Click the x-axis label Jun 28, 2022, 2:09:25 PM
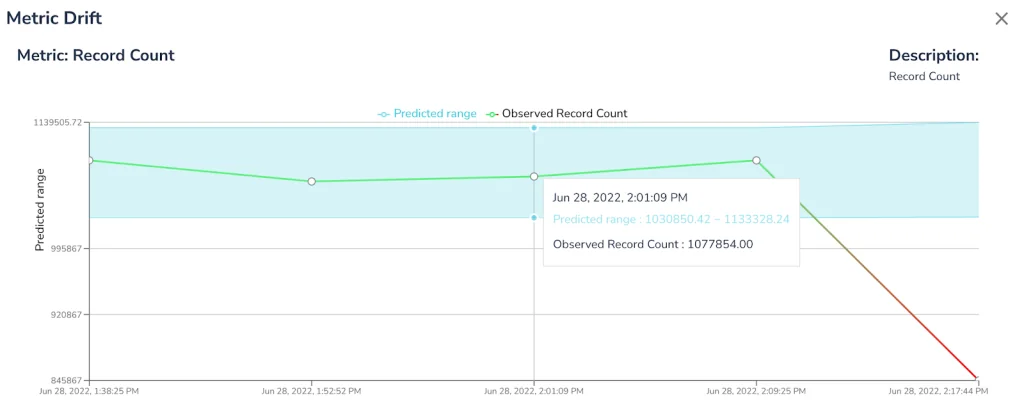The width and height of the screenshot is (1024, 407). click(756, 391)
